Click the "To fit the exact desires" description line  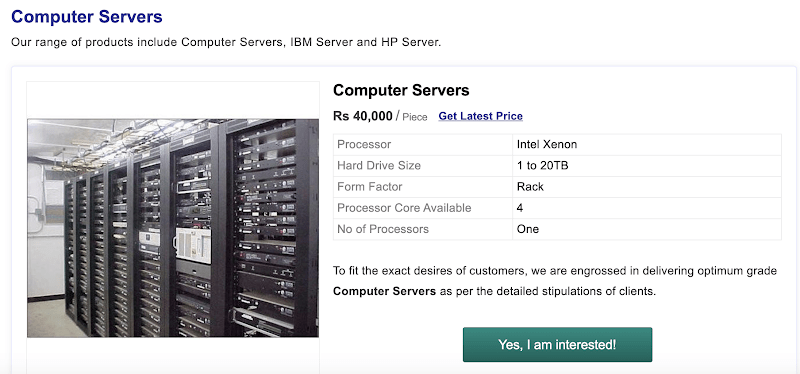pos(555,271)
